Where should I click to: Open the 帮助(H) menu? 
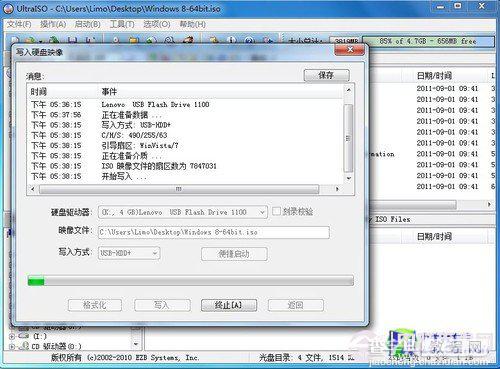193,24
